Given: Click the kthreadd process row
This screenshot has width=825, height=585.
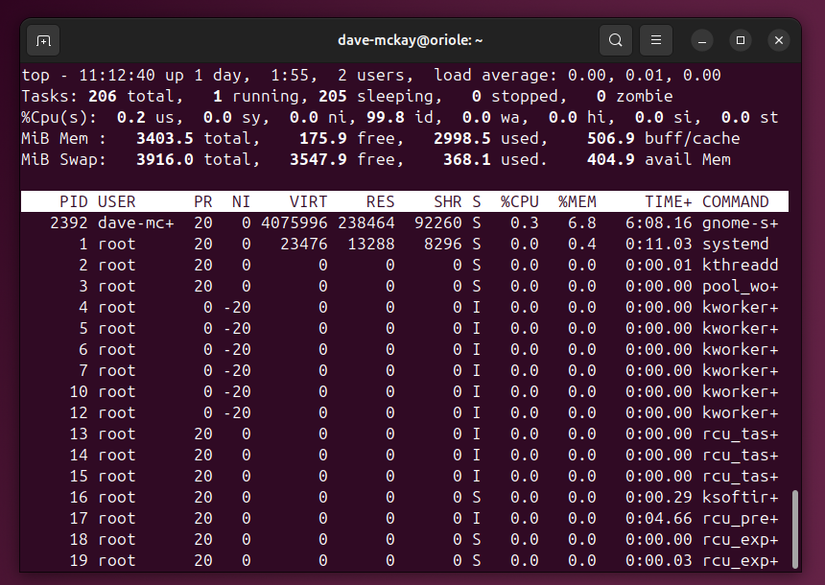Looking at the screenshot, I should click(400, 264).
